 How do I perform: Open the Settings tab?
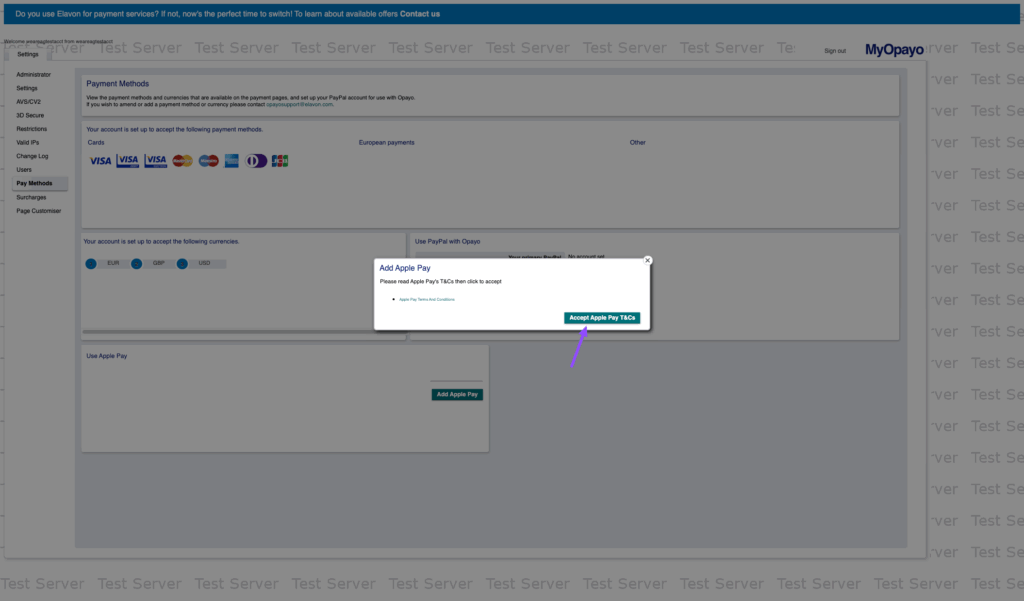point(28,54)
